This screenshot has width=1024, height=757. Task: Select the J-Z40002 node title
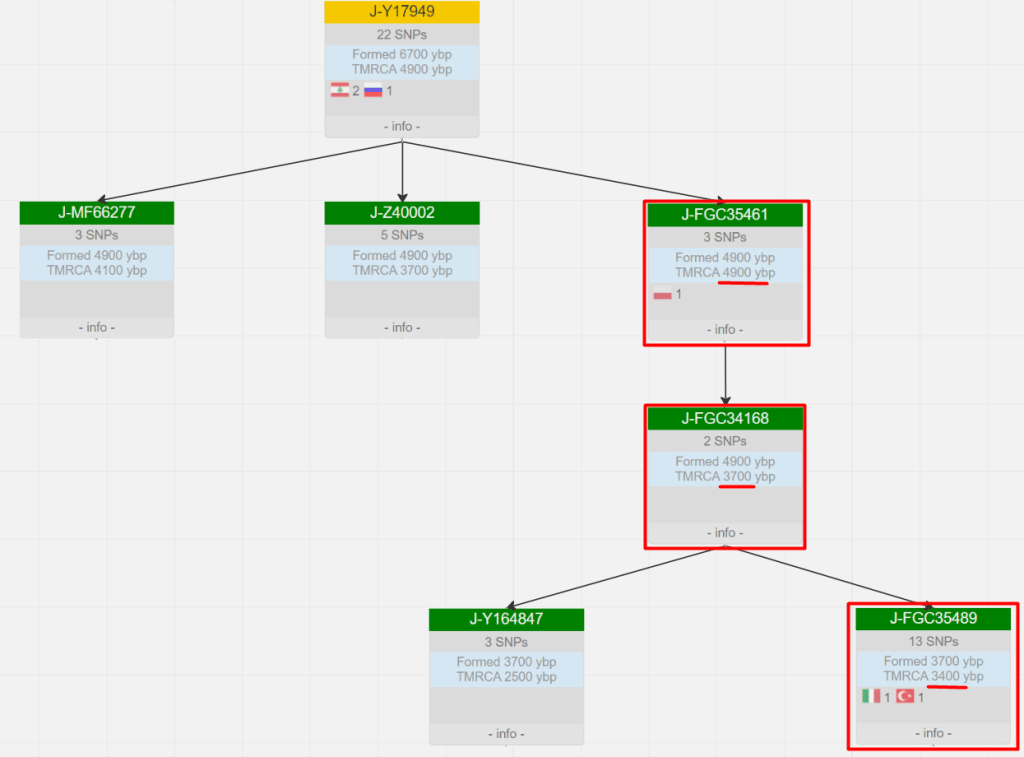coord(402,213)
